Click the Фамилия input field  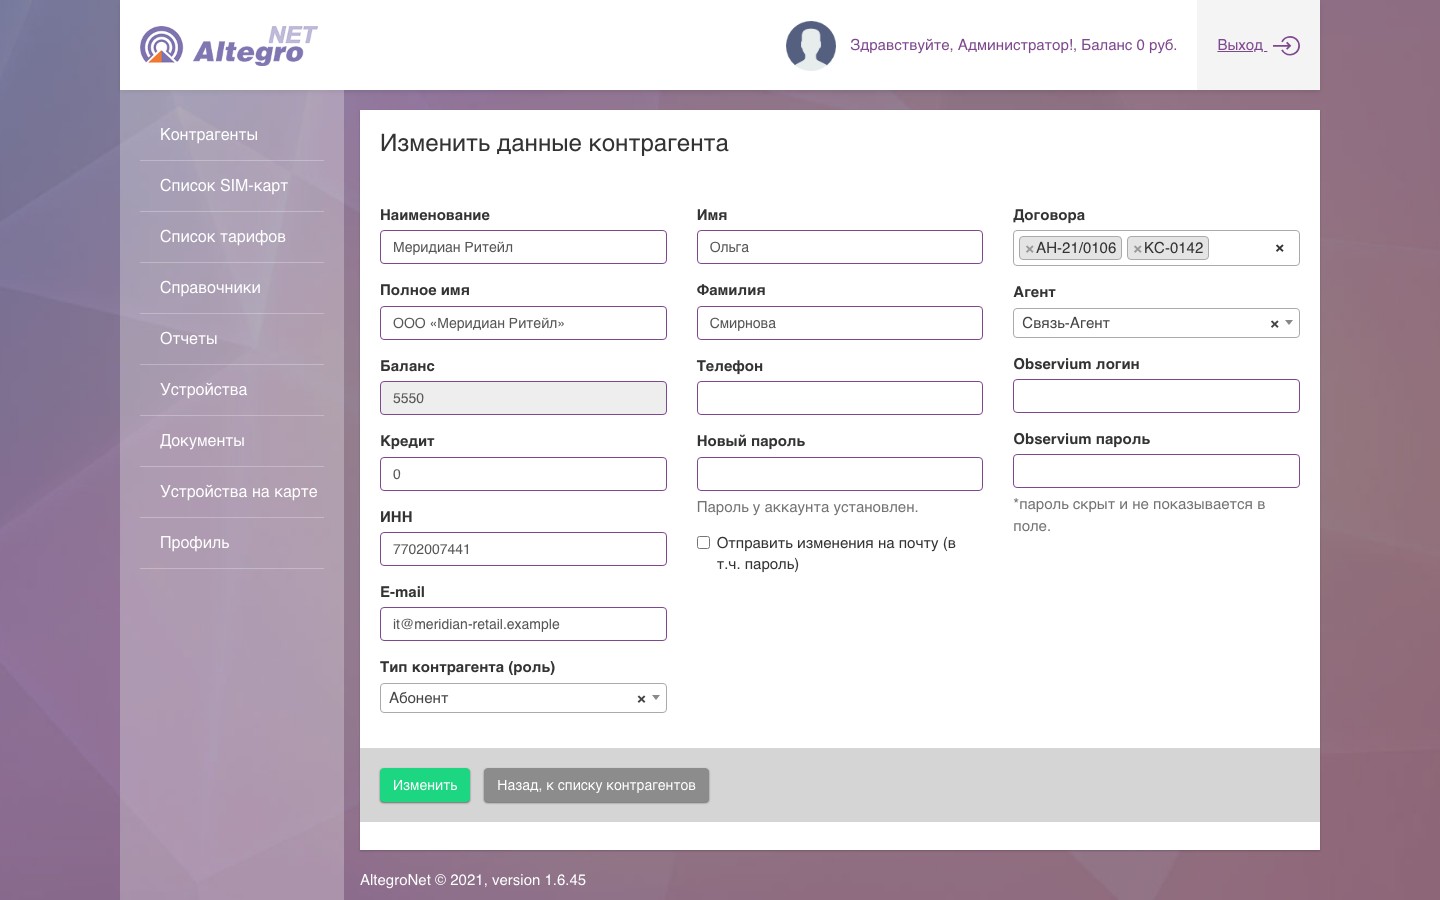[x=840, y=323]
